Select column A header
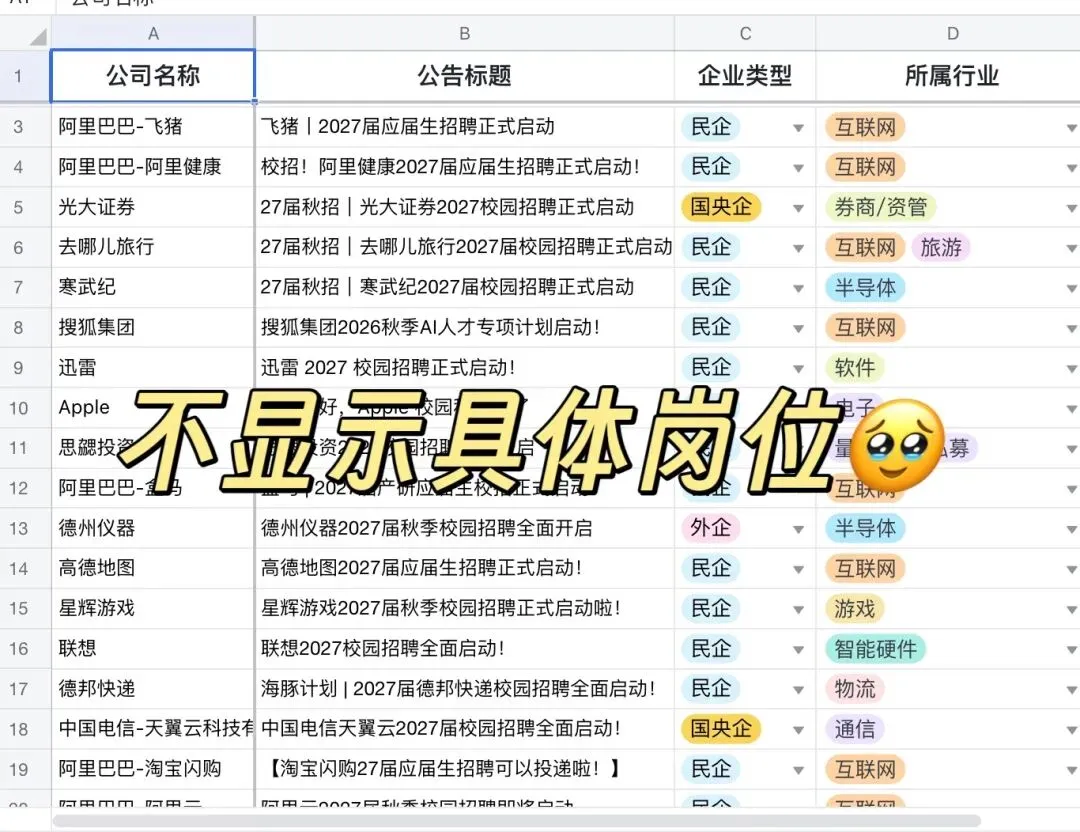1080x832 pixels. point(153,33)
